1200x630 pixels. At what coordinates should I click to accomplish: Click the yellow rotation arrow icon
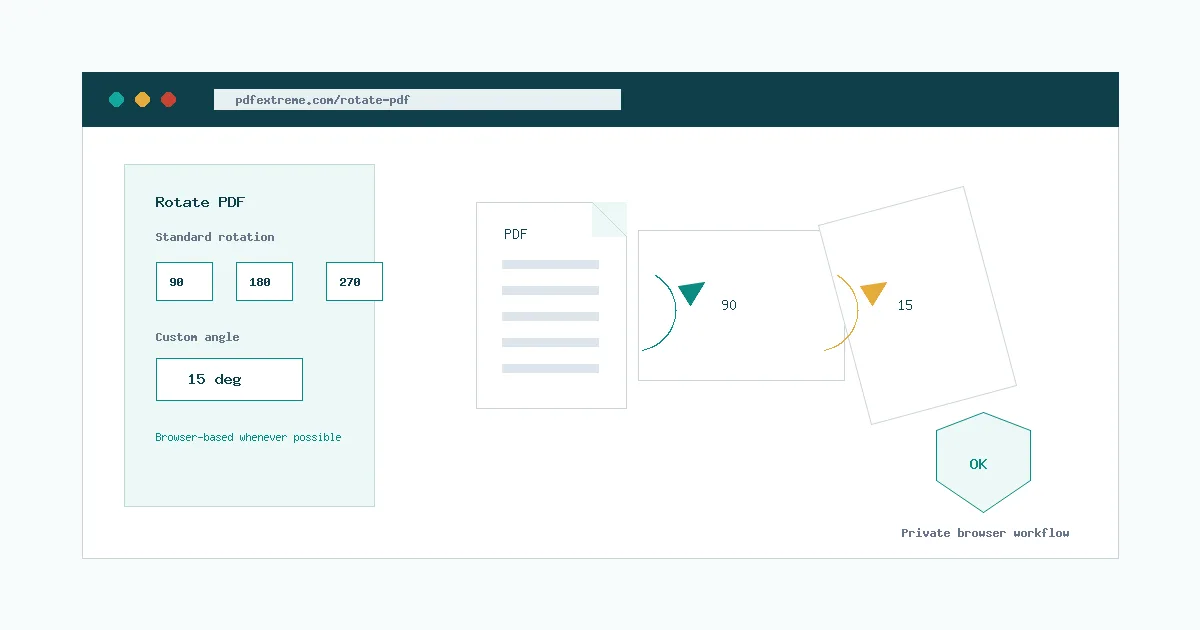873,293
